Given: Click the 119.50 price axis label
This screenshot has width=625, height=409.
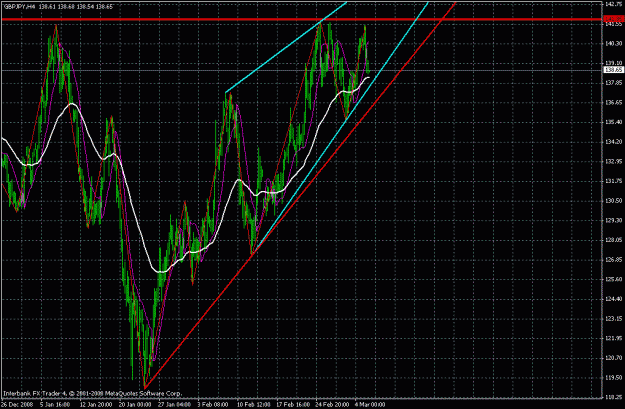Looking at the screenshot, I should (614, 377).
